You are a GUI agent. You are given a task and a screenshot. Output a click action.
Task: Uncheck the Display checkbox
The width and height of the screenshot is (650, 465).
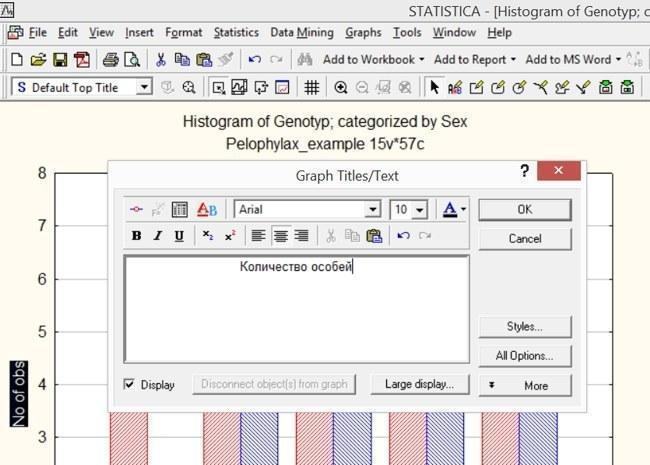129,384
